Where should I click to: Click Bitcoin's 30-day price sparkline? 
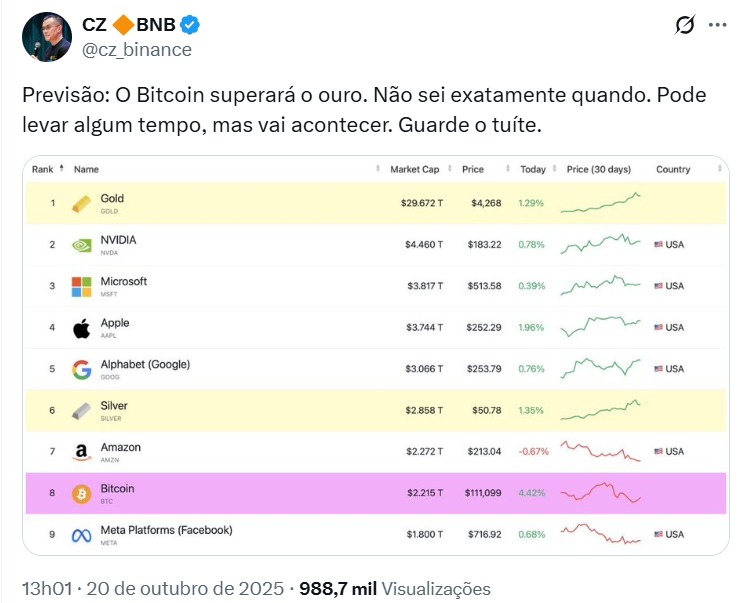tap(600, 493)
